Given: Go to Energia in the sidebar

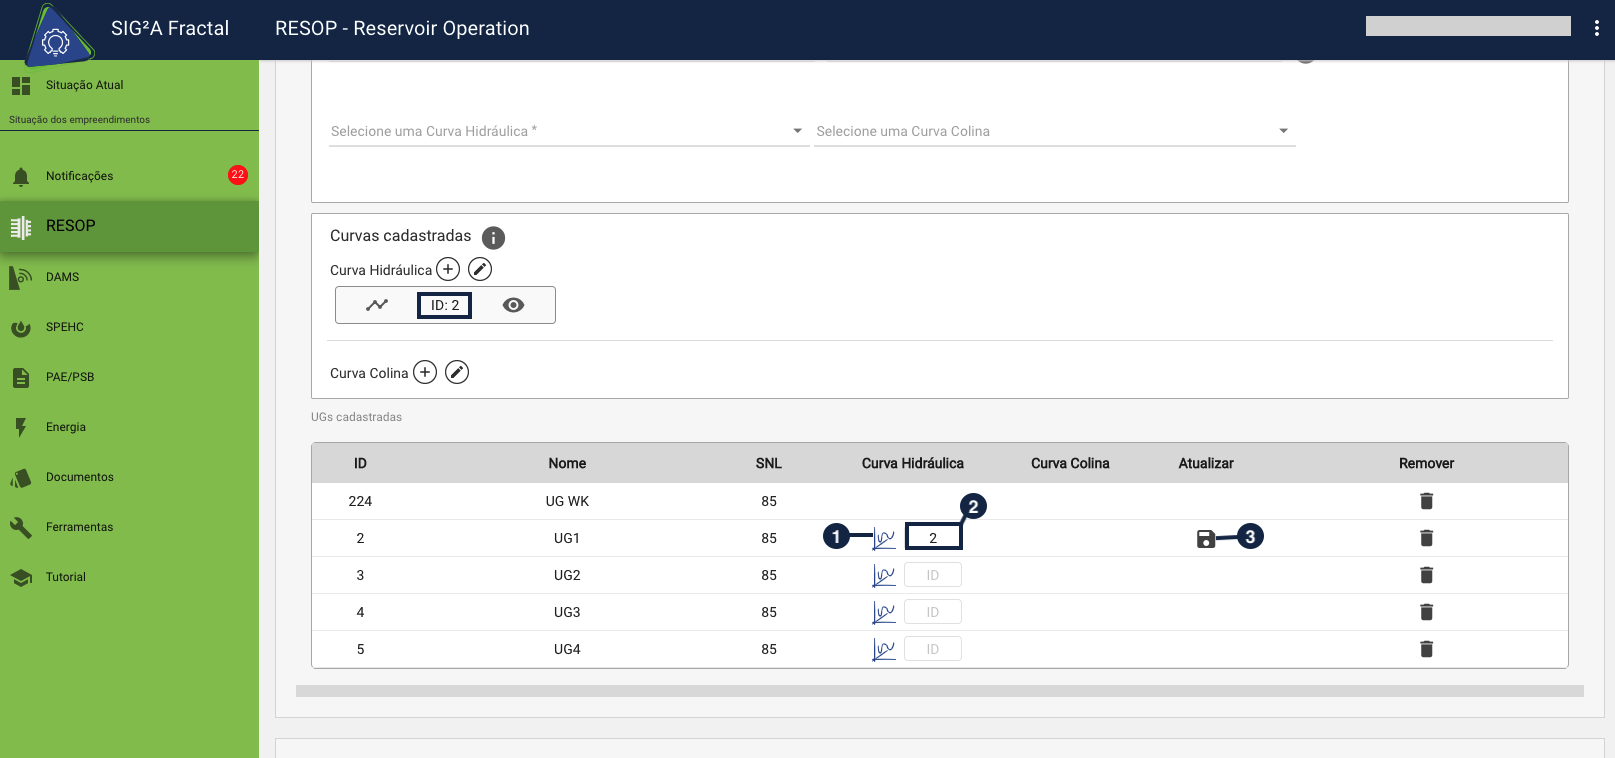Looking at the screenshot, I should (x=66, y=427).
